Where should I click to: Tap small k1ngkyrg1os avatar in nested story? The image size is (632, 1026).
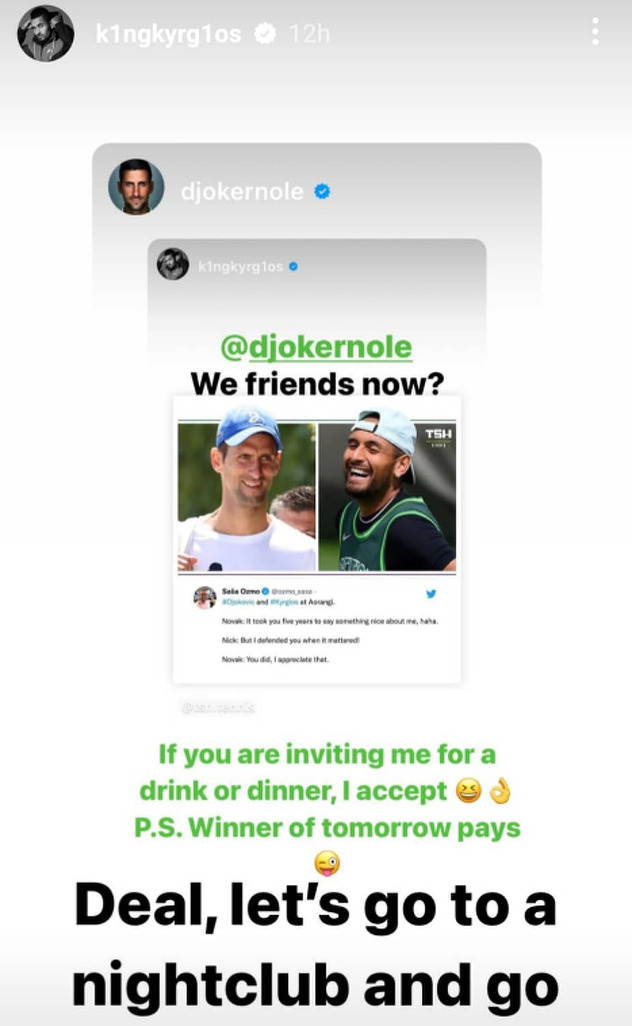pos(173,264)
